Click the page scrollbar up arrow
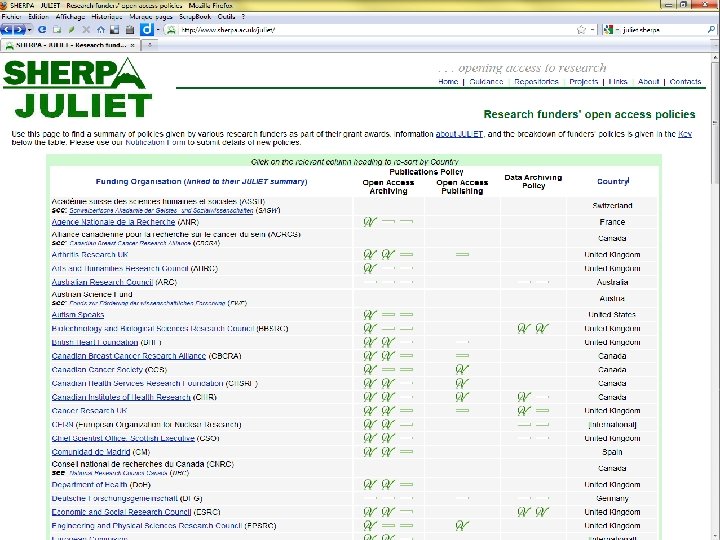This screenshot has width=720, height=540. pos(715,57)
